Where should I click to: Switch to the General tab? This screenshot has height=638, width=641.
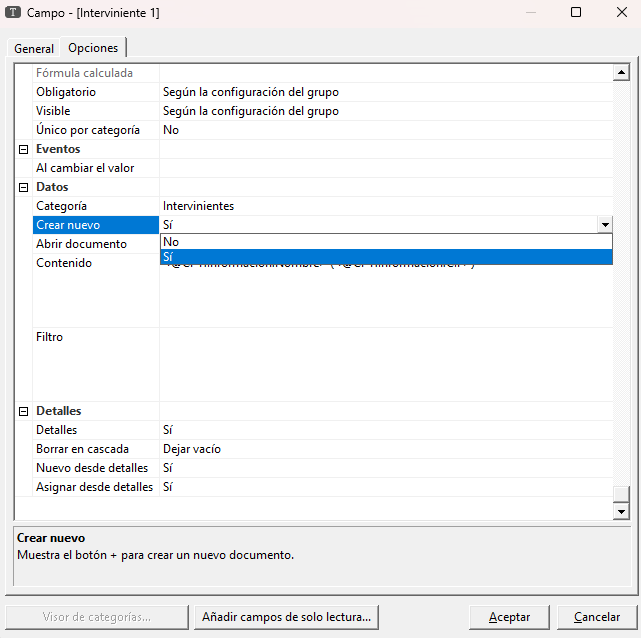(34, 49)
